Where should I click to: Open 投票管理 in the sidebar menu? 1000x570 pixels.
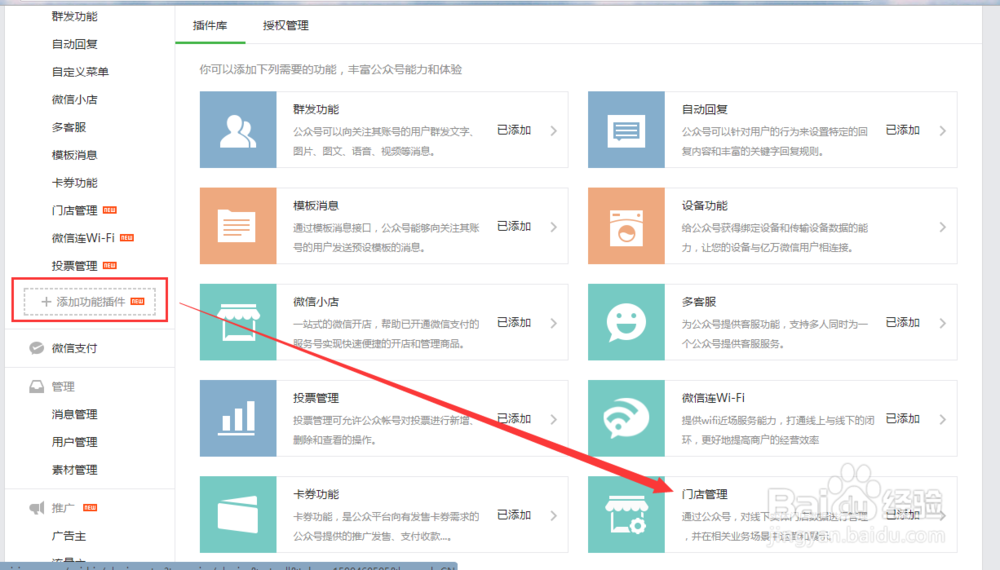[75, 266]
